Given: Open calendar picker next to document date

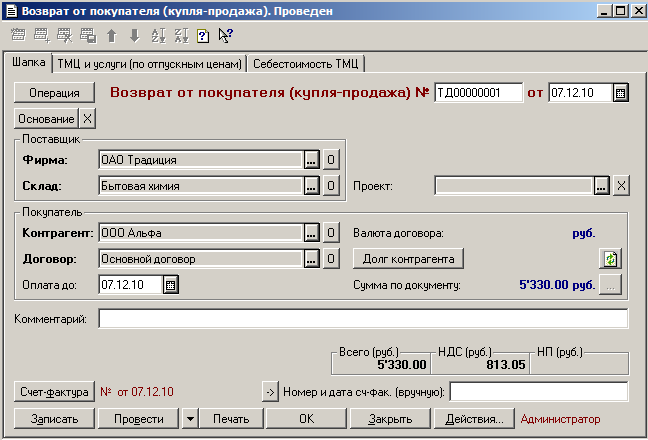Looking at the screenshot, I should coord(620,93).
